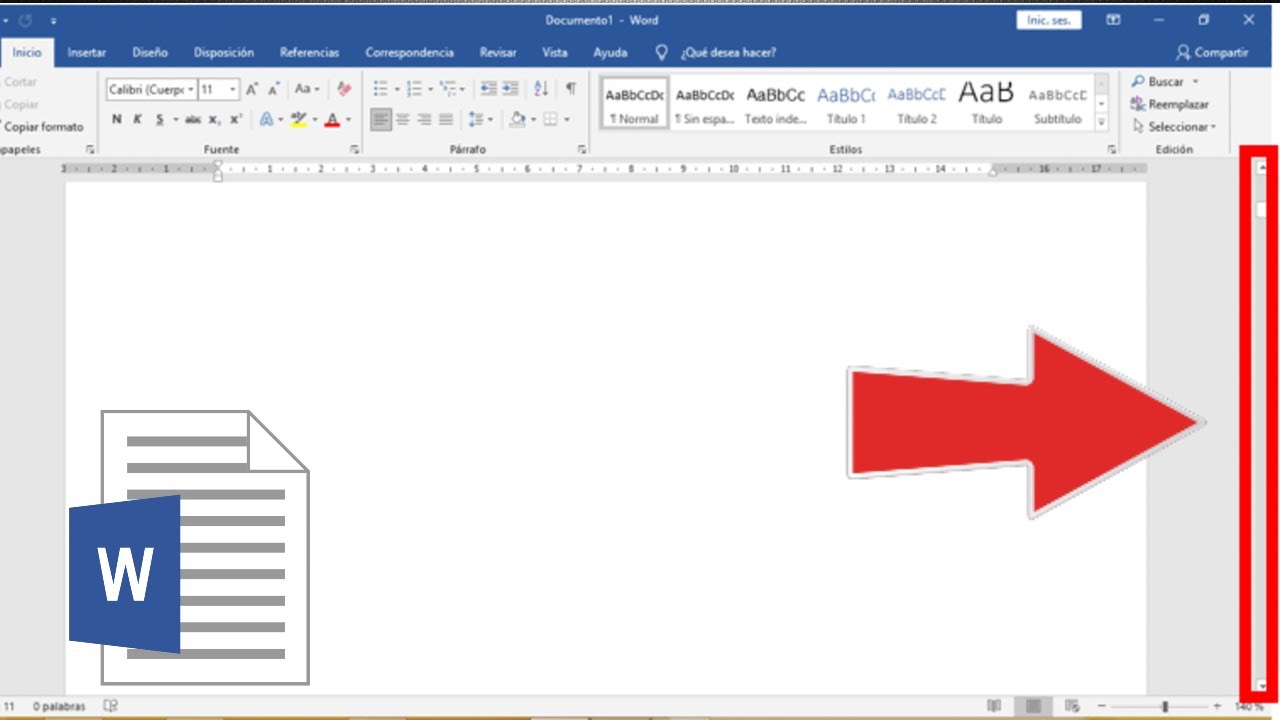Click the shading paint bucket icon

tap(518, 119)
